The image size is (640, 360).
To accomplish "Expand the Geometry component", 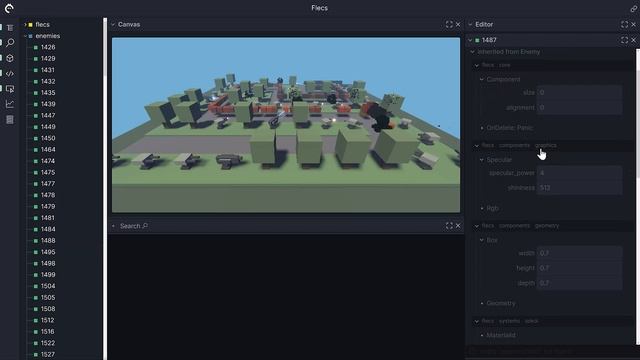I will [482, 303].
